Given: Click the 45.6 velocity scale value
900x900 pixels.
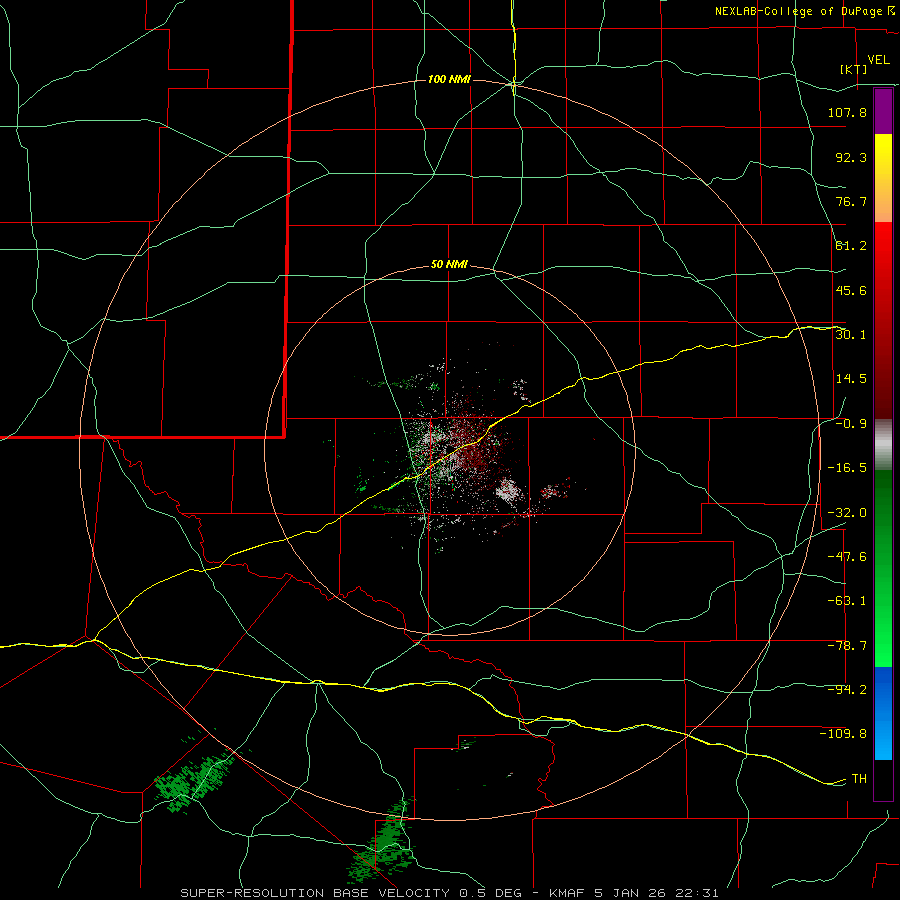Looking at the screenshot, I should coord(851,290).
